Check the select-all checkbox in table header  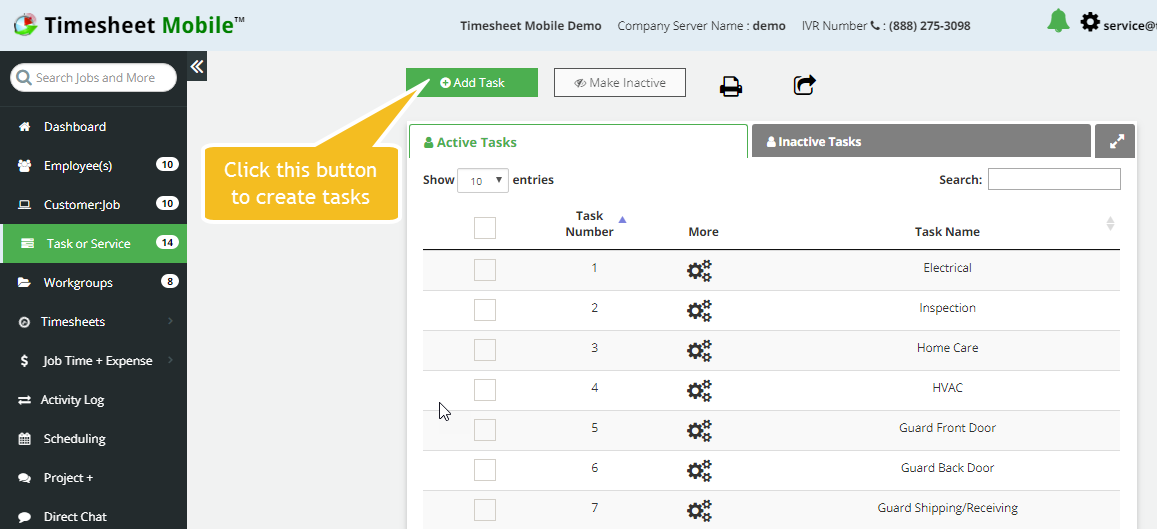click(485, 228)
